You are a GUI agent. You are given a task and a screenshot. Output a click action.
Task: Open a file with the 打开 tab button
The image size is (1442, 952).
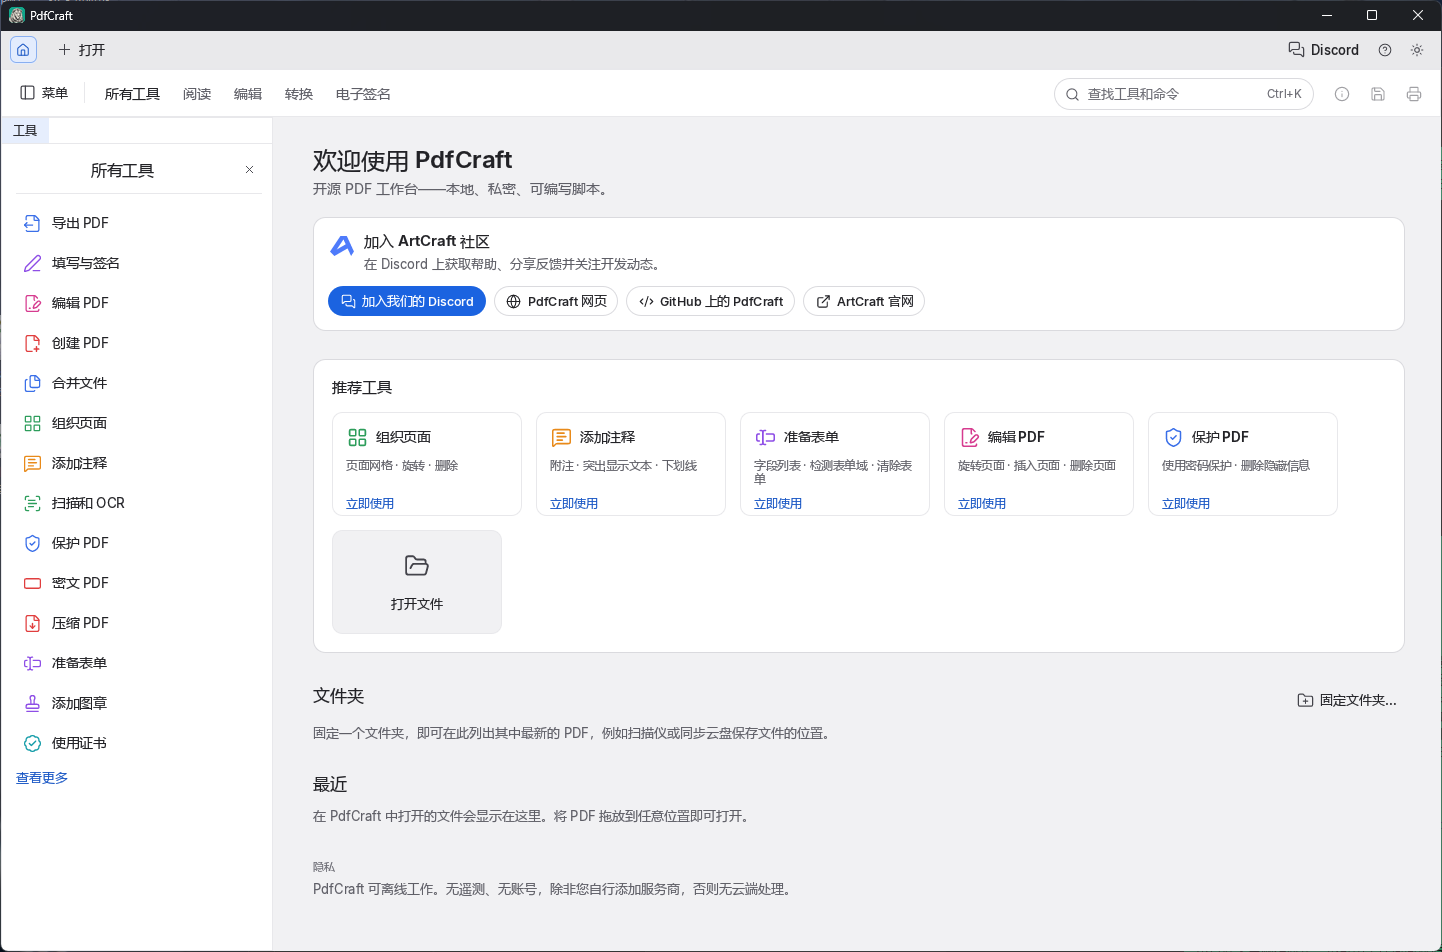[x=81, y=50]
